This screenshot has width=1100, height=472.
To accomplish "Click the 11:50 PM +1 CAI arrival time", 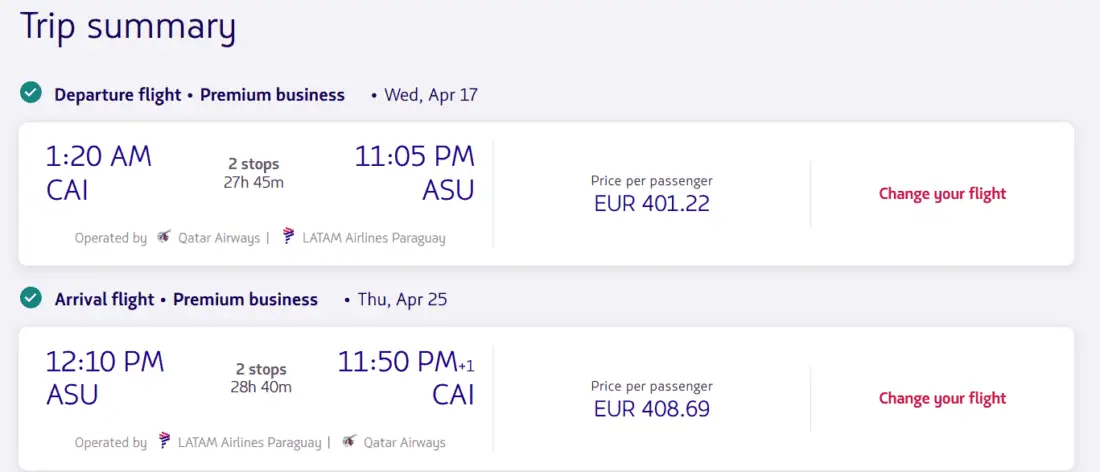I will (x=405, y=377).
